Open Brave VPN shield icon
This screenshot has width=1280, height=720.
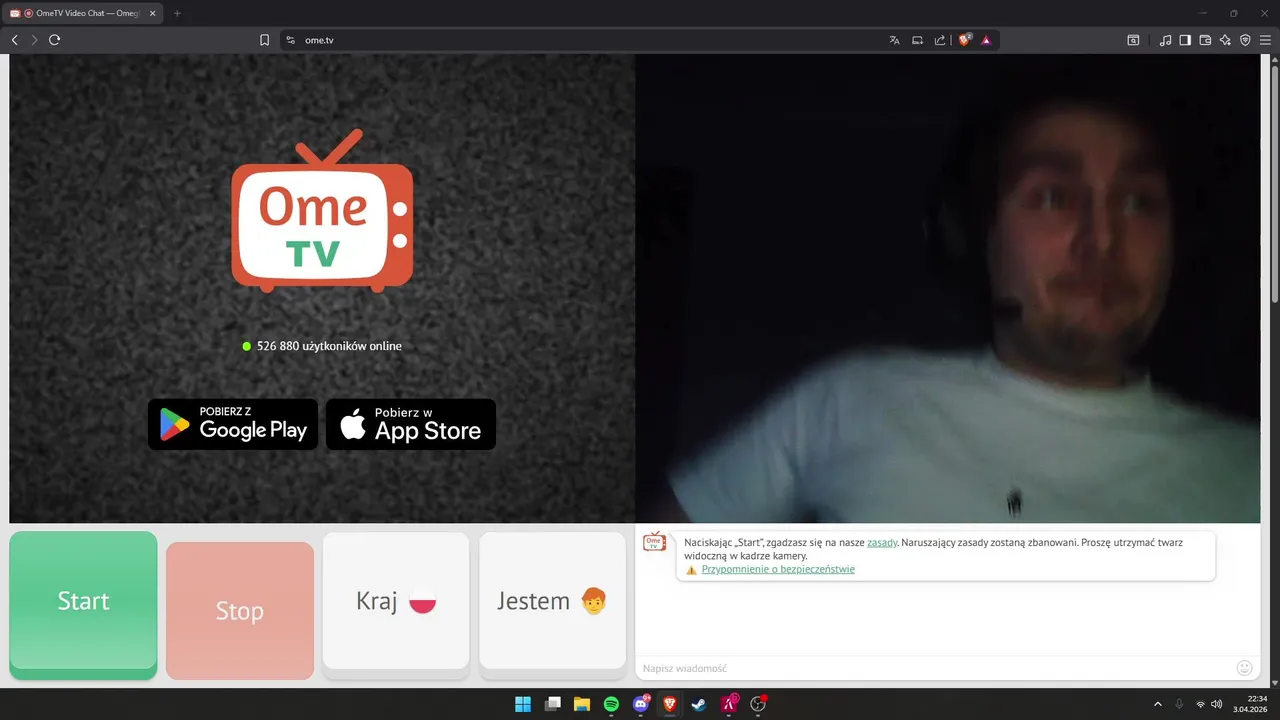(x=1245, y=40)
